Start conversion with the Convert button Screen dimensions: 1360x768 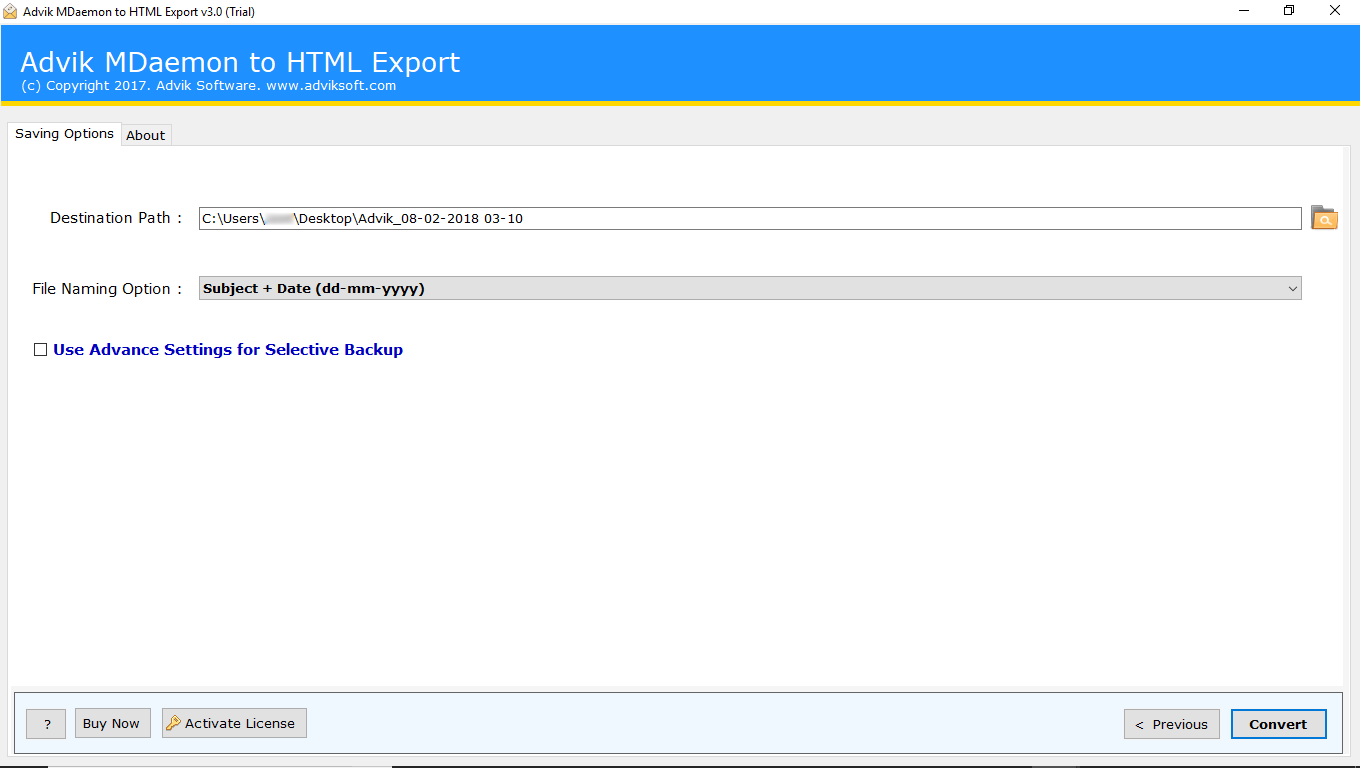[x=1278, y=724]
